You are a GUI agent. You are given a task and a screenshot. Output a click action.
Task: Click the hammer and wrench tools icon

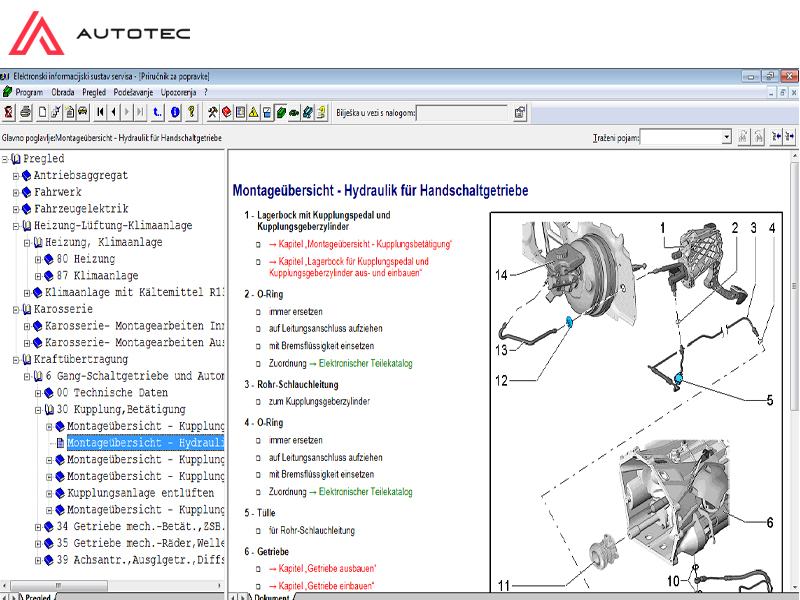(212, 112)
